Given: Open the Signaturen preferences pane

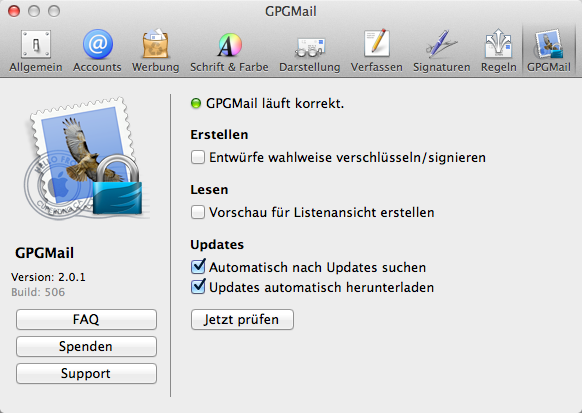Looking at the screenshot, I should 441,51.
